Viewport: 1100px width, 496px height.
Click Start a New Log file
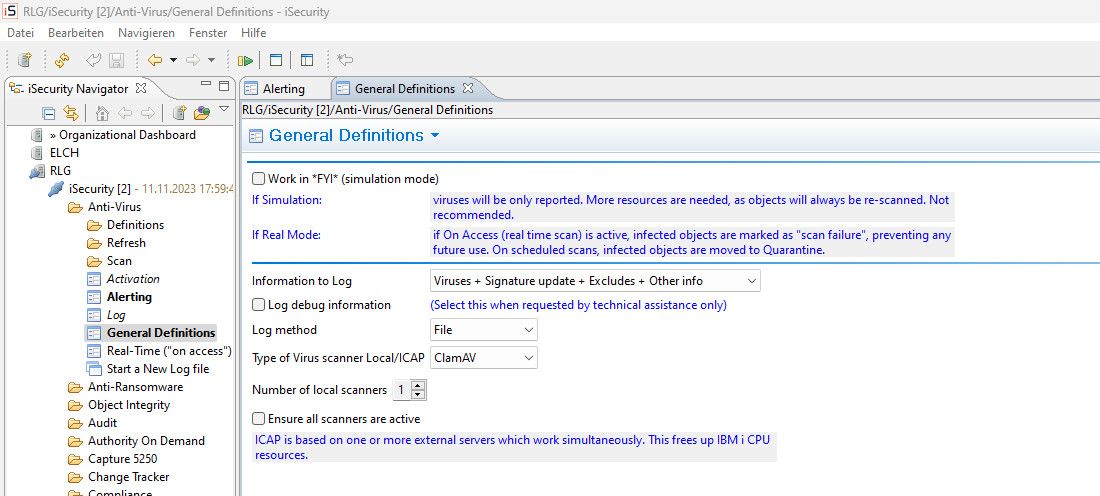[158, 369]
